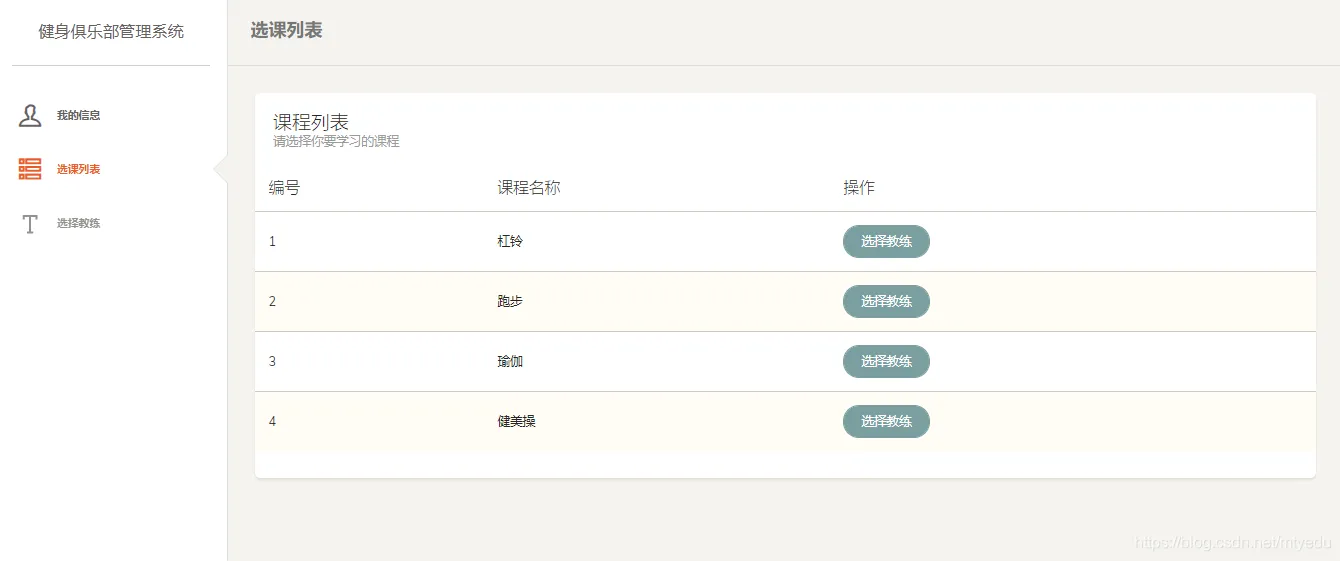Click 选择教练 button for 跑步 course
Viewport: 1340px width, 561px height.
[x=886, y=301]
